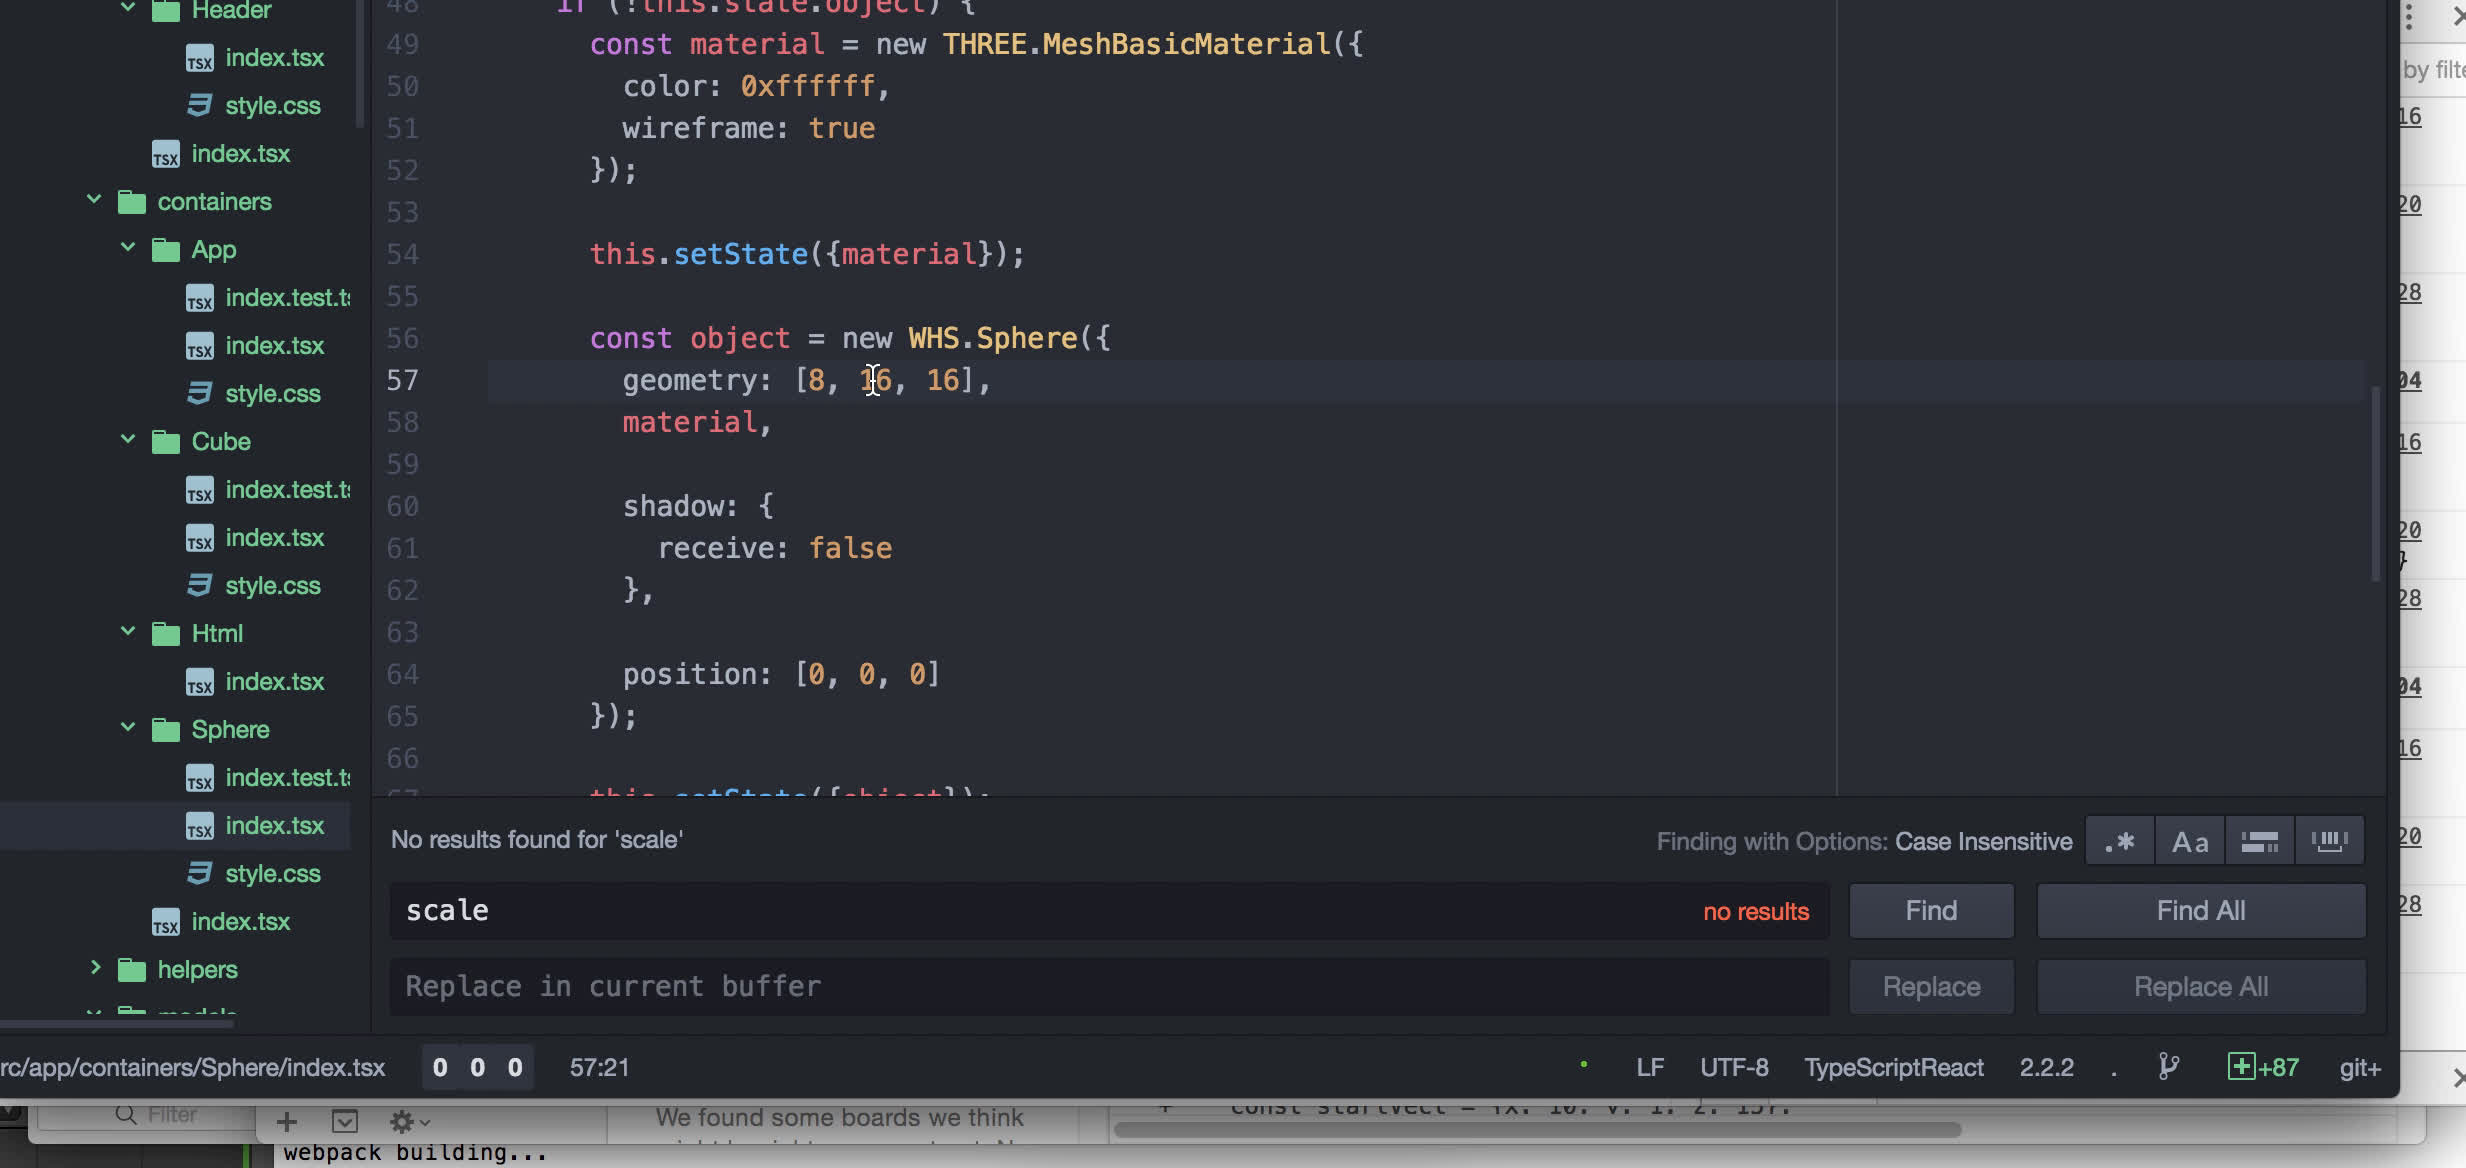The height and width of the screenshot is (1168, 2466).
Task: Click the 'Replace in current buffer' field
Action: coord(1108,986)
